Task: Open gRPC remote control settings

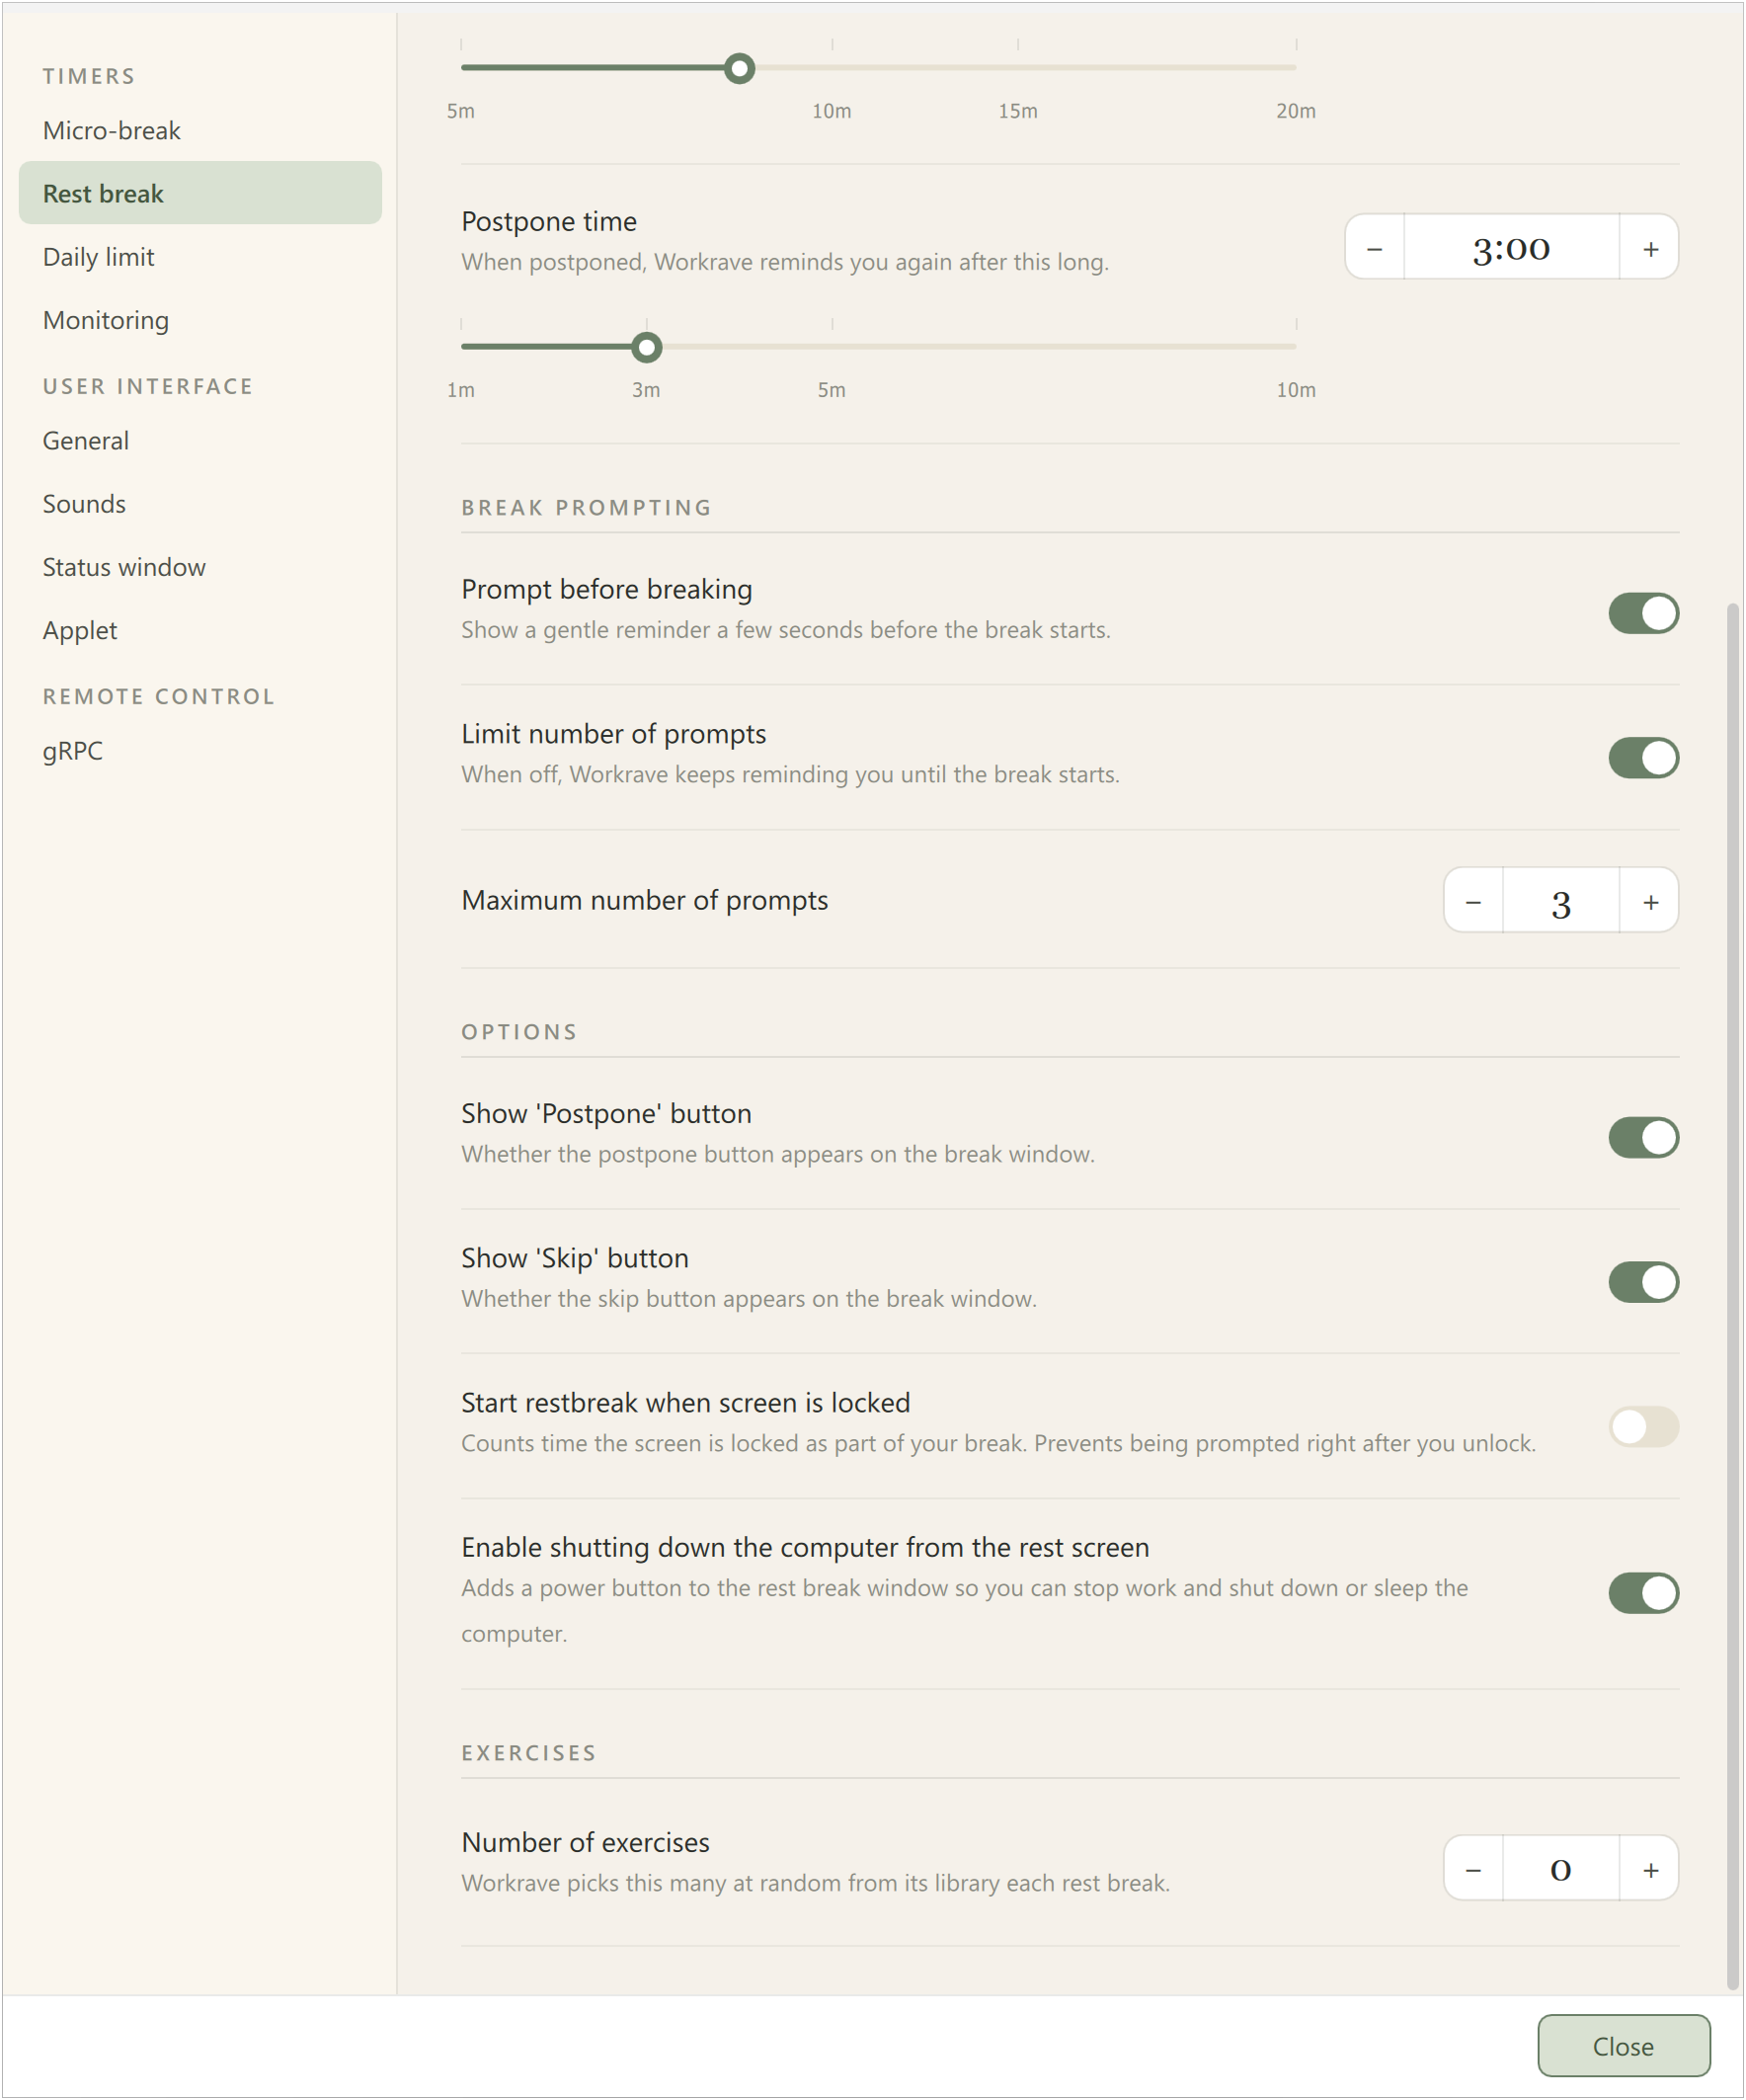Action: click(200, 751)
